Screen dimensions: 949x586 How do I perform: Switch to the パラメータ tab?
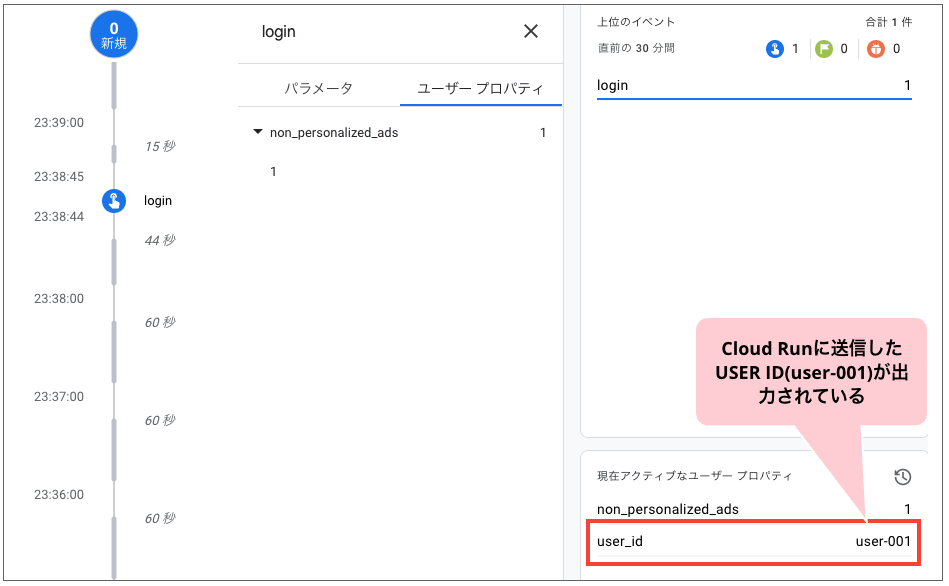pos(321,88)
